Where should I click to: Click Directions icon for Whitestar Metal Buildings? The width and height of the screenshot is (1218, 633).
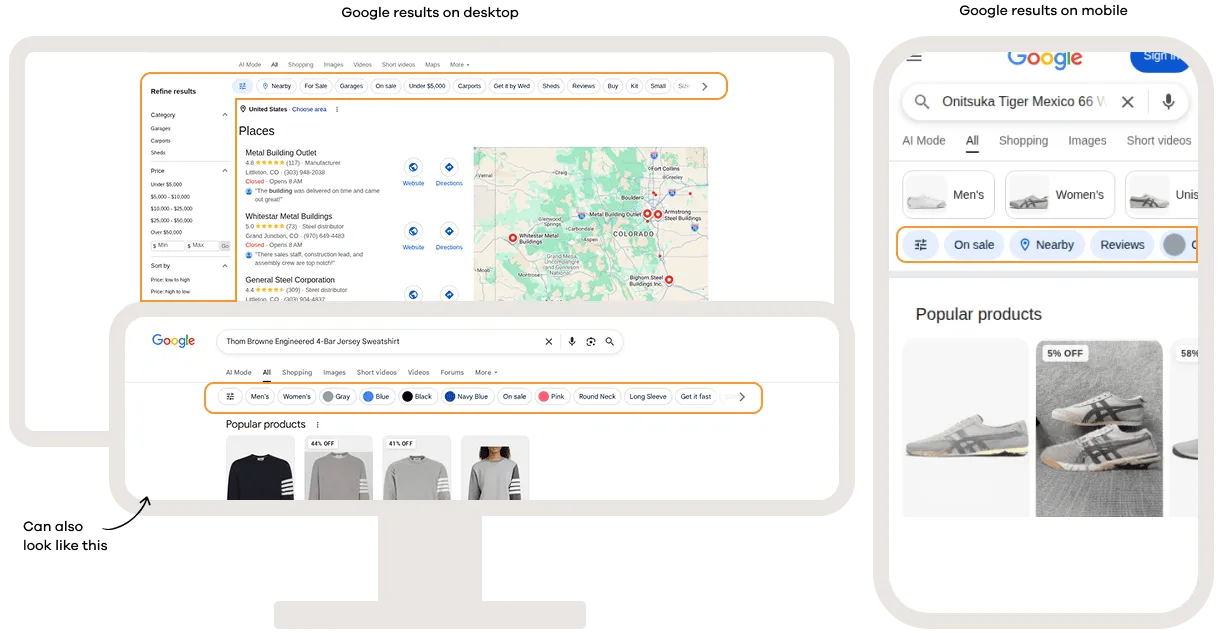[x=449, y=231]
